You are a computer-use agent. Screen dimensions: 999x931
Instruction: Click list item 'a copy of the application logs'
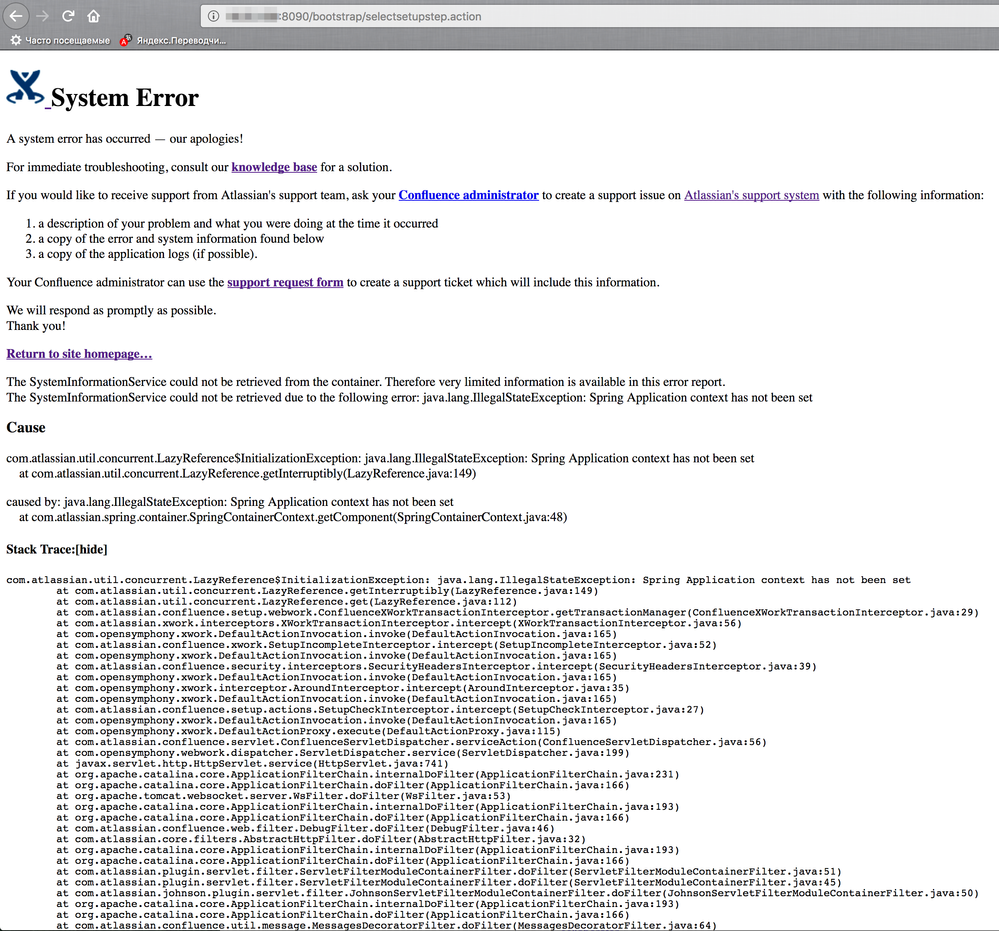coord(148,254)
